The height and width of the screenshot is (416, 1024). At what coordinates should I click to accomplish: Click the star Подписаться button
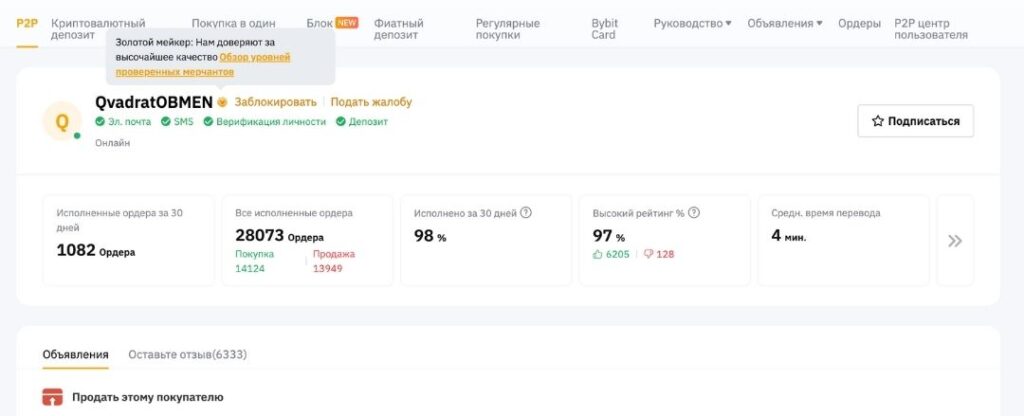(916, 121)
